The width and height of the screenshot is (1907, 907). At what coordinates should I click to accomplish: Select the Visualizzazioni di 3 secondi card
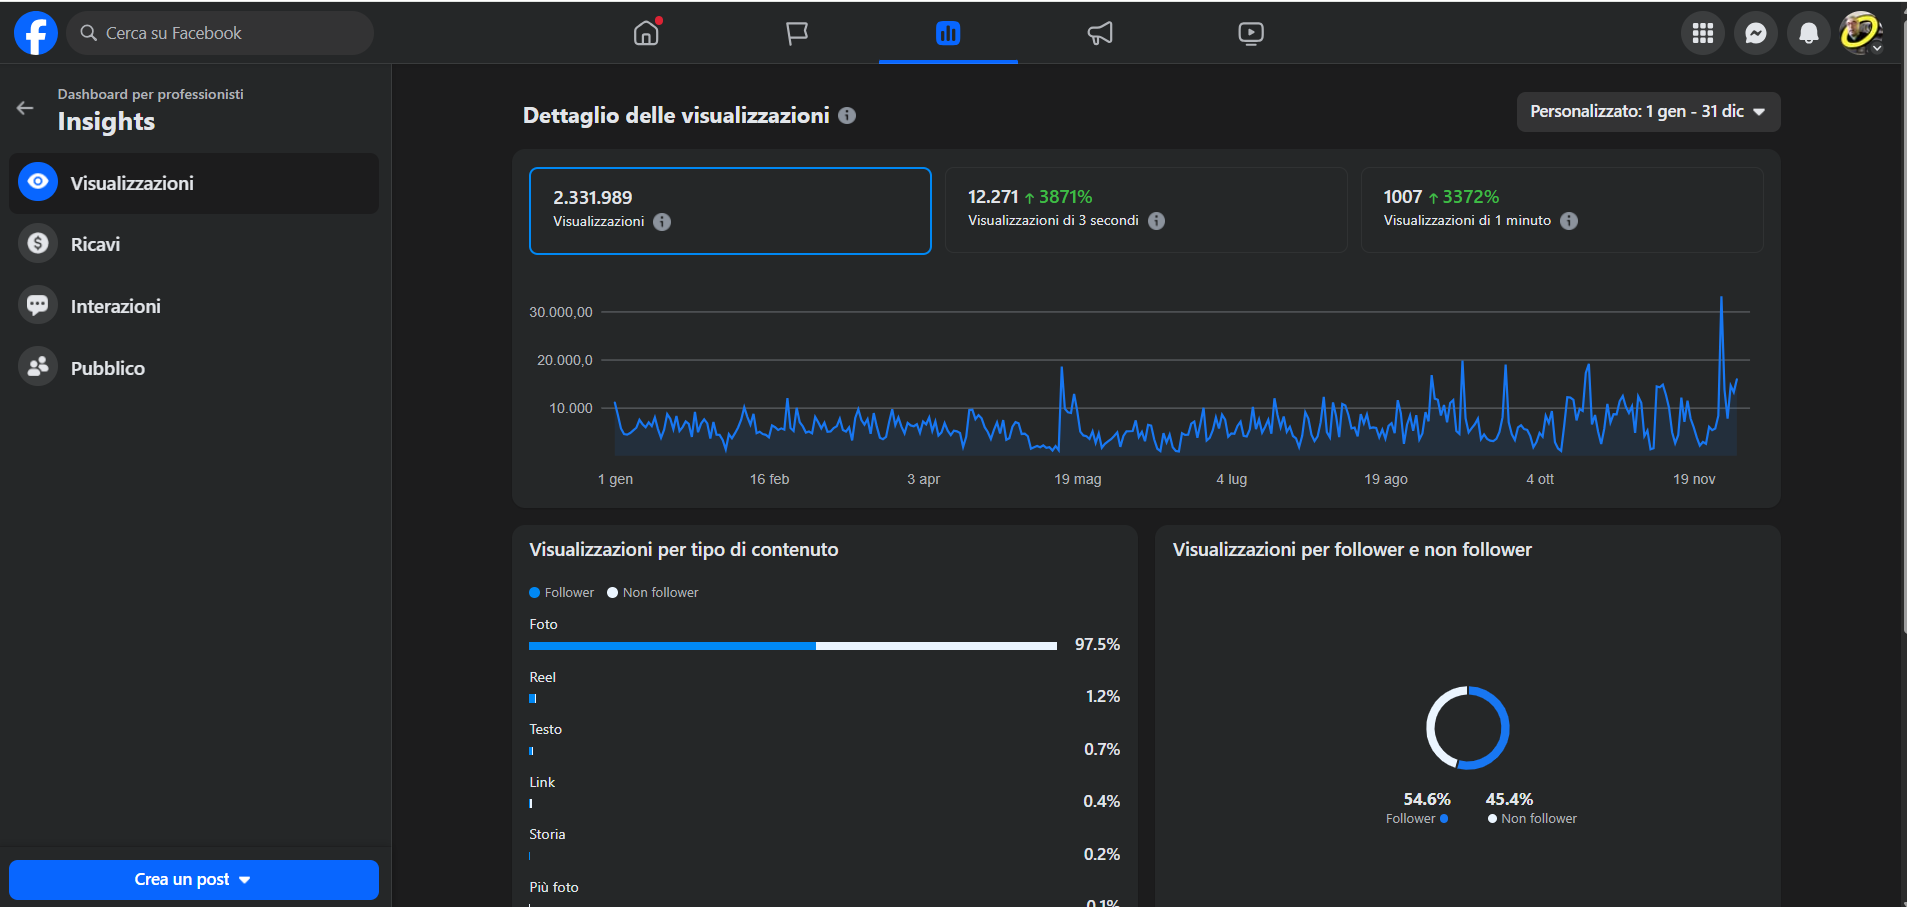click(1145, 210)
